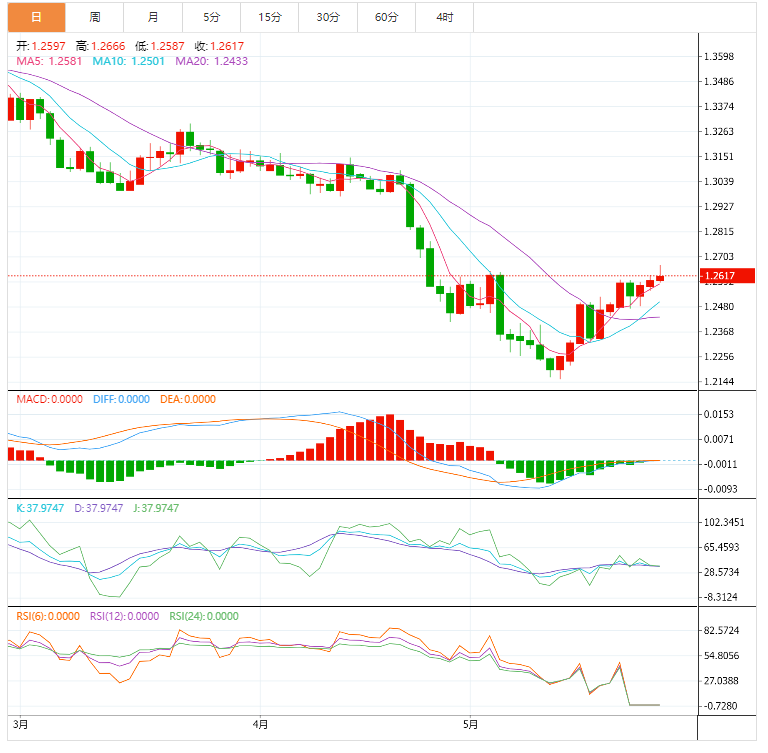768x753 pixels.
Task: Click the 102.3451 KDJ axis value
Action: (724, 523)
